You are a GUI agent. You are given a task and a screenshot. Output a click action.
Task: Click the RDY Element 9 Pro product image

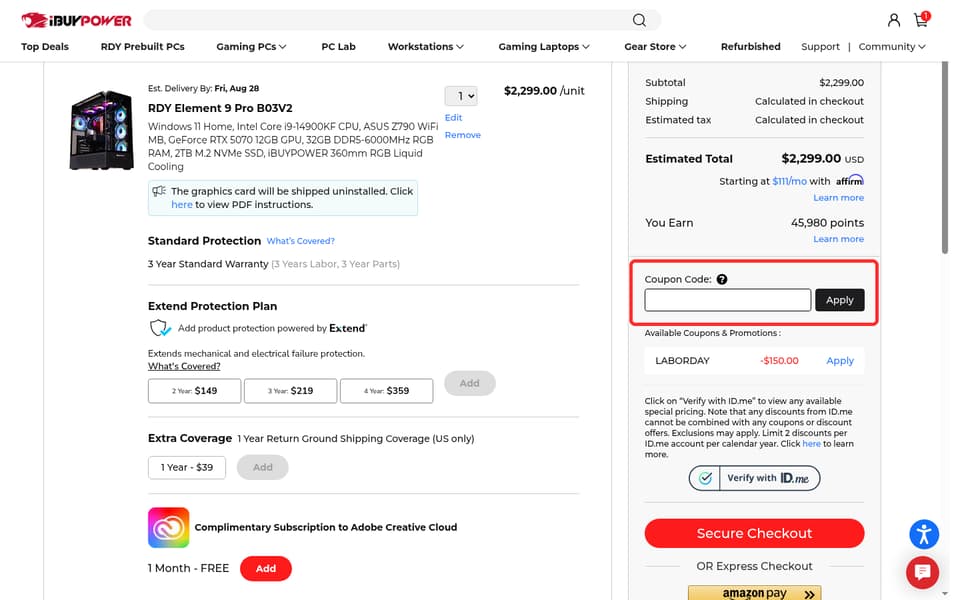(x=101, y=130)
